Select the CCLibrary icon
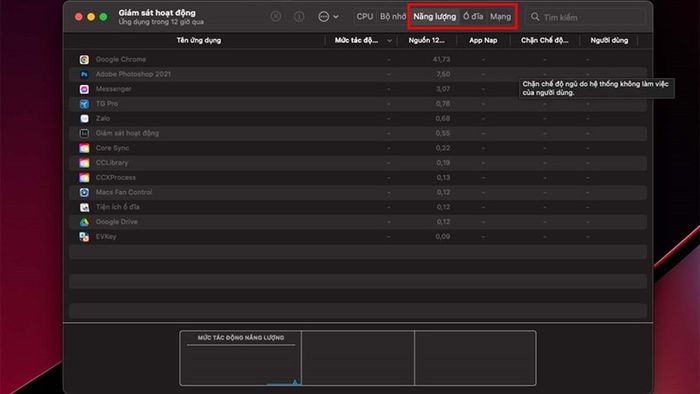The width and height of the screenshot is (700, 394). [x=84, y=163]
